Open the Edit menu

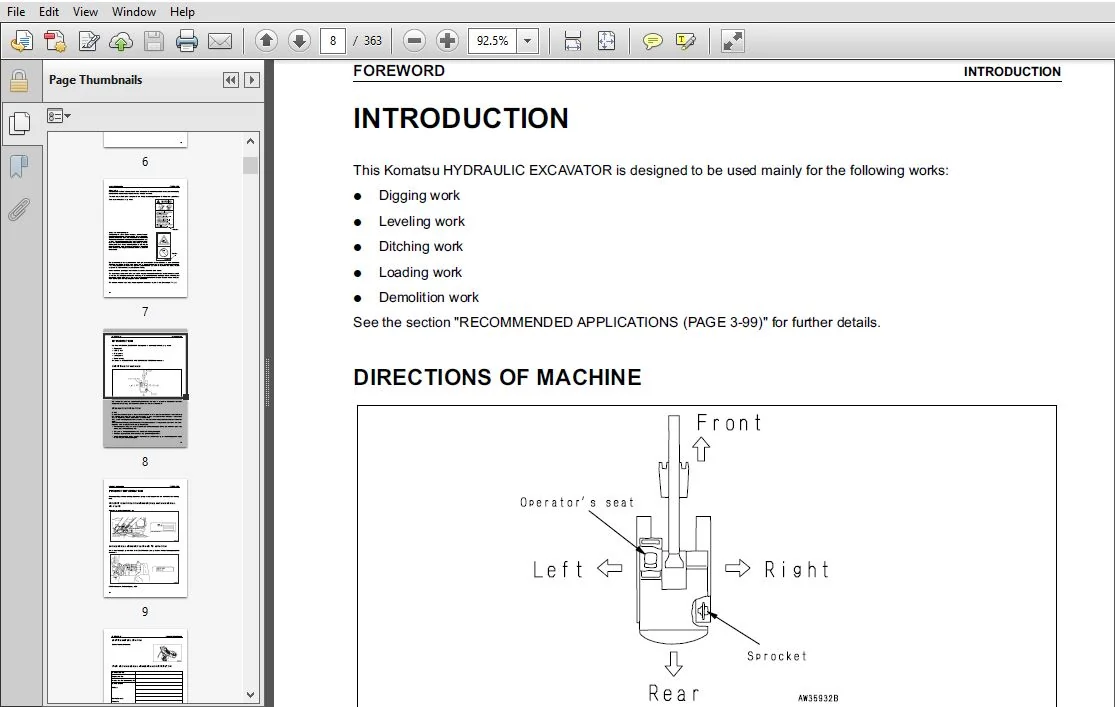49,11
